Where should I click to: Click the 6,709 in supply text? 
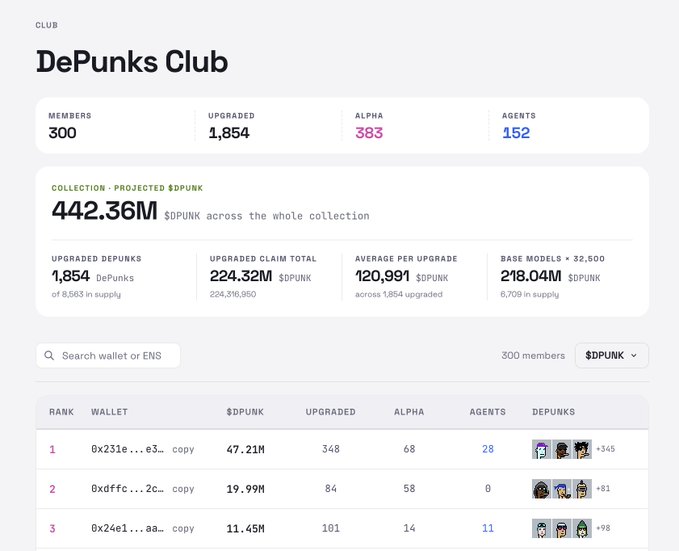[x=530, y=295]
